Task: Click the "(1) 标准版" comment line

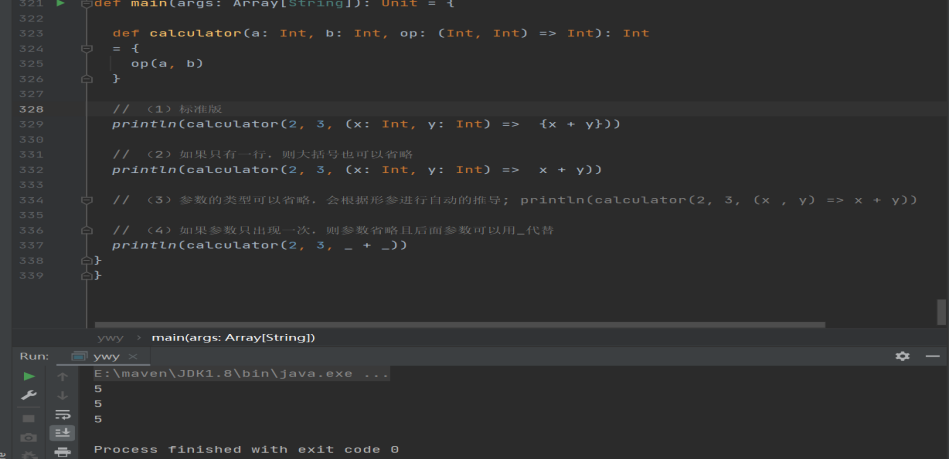Action: pos(168,109)
